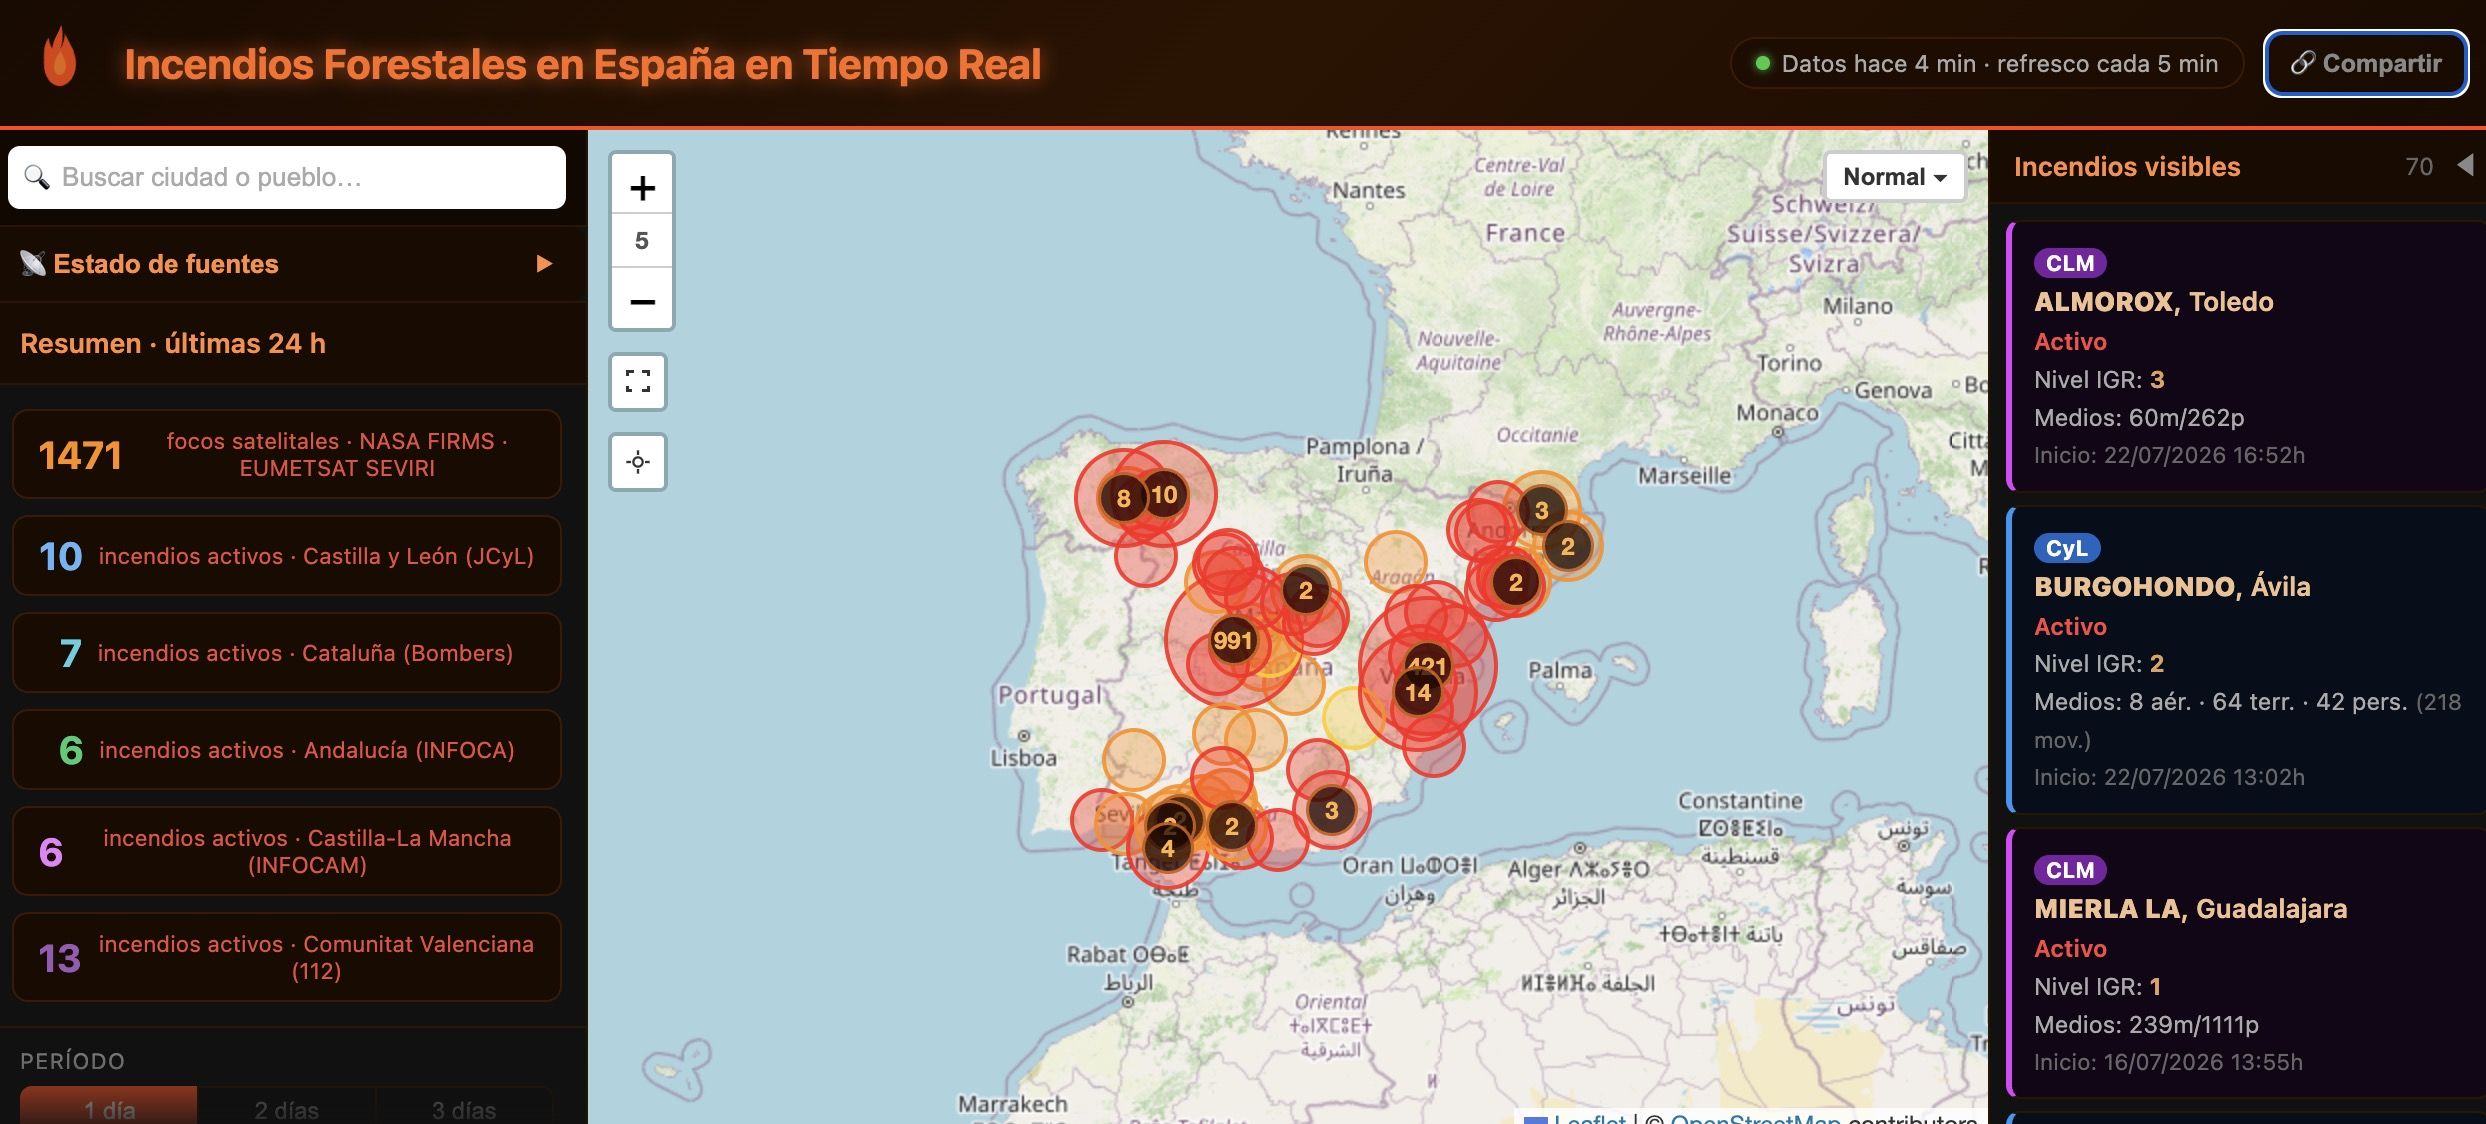Select the 2 días period option

click(286, 1106)
